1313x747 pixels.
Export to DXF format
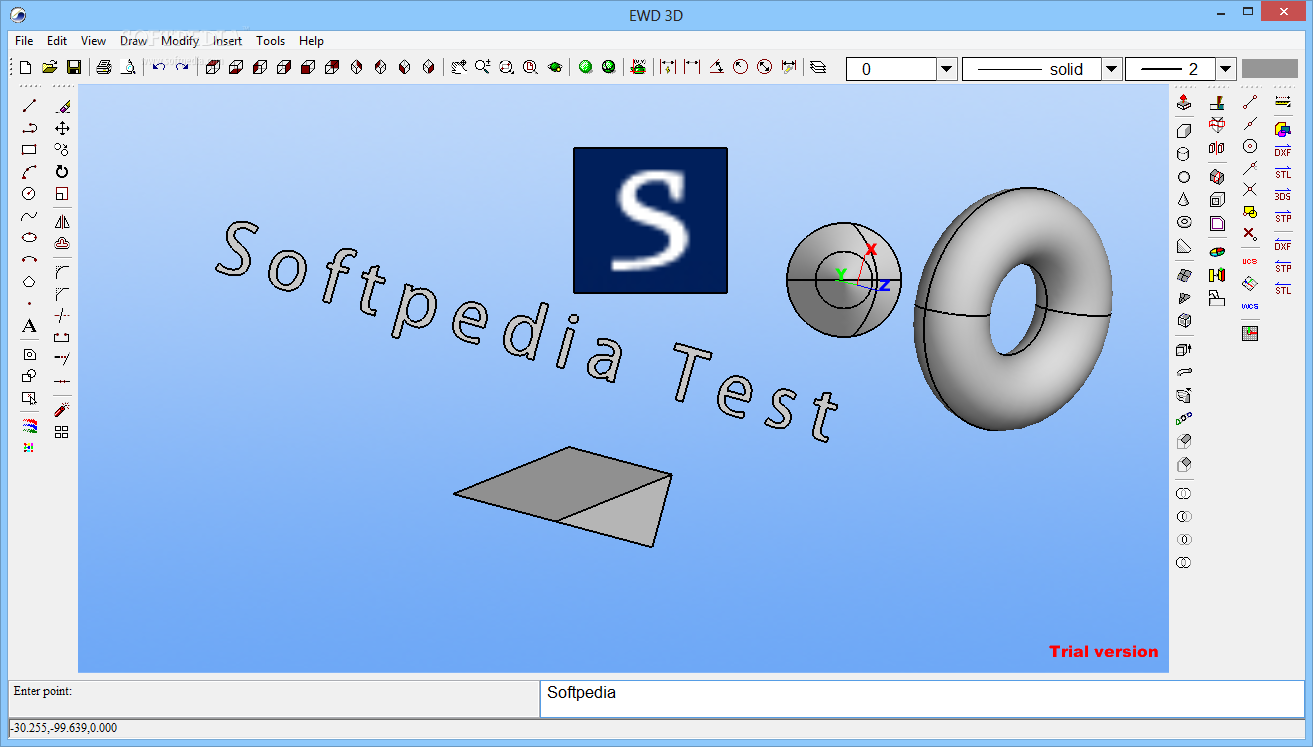[x=1283, y=245]
